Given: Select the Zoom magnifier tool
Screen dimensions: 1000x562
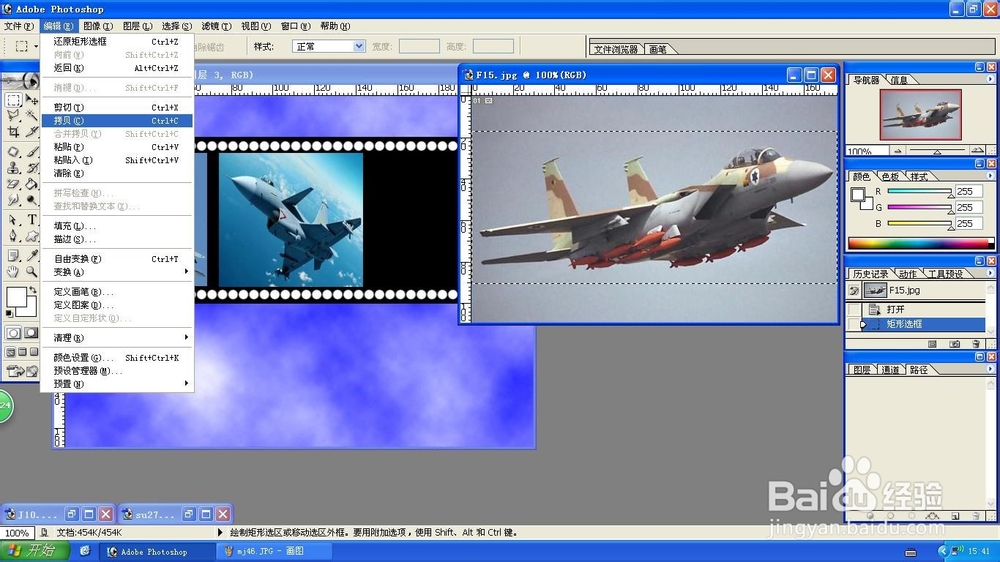Looking at the screenshot, I should tap(32, 272).
